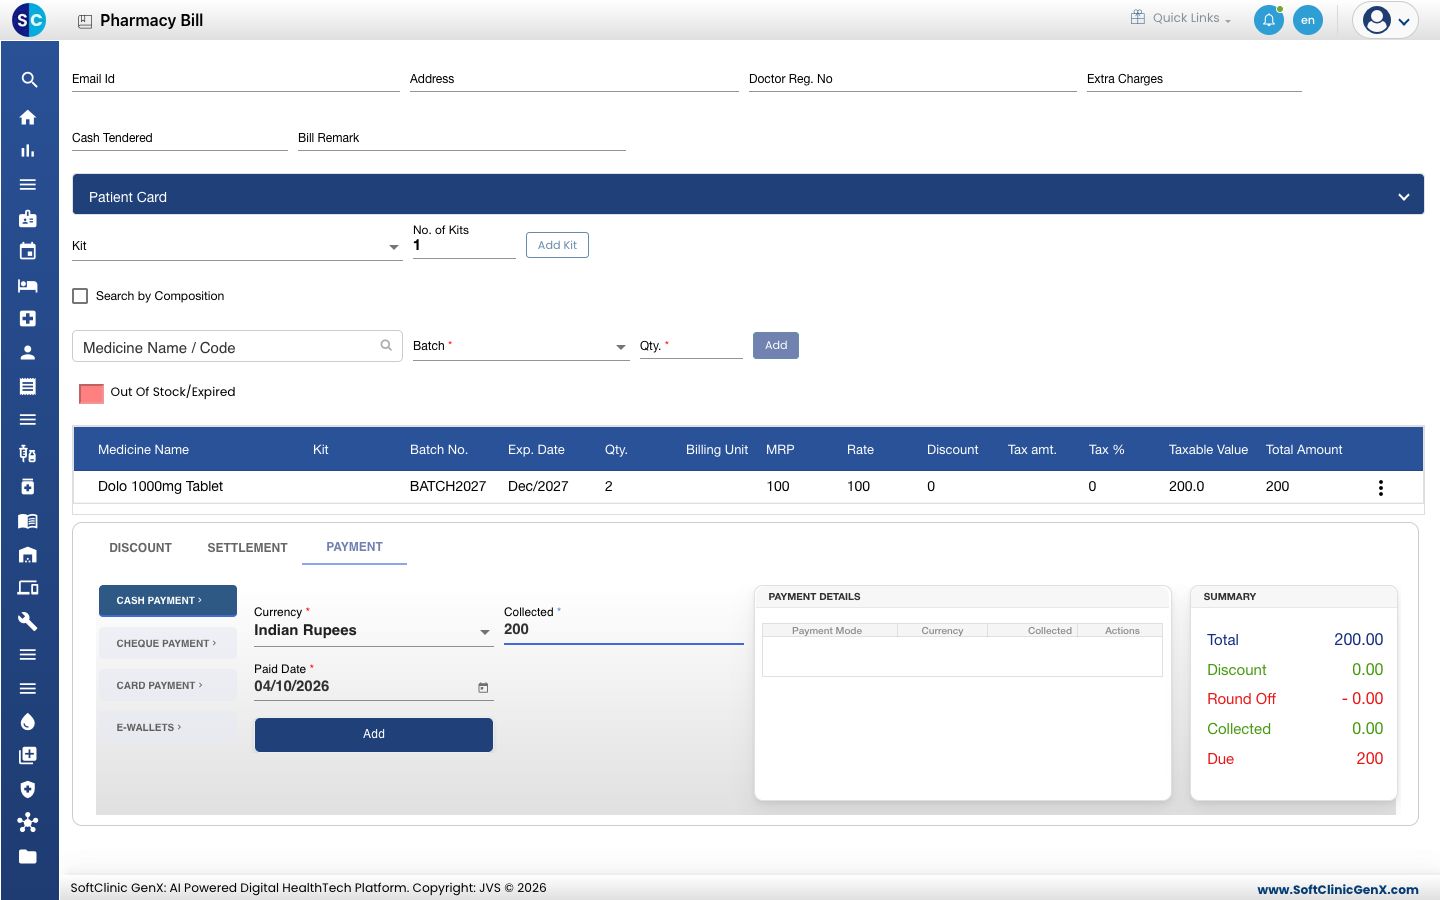Click the No. of Kits field
This screenshot has height=900, width=1440.
[464, 246]
